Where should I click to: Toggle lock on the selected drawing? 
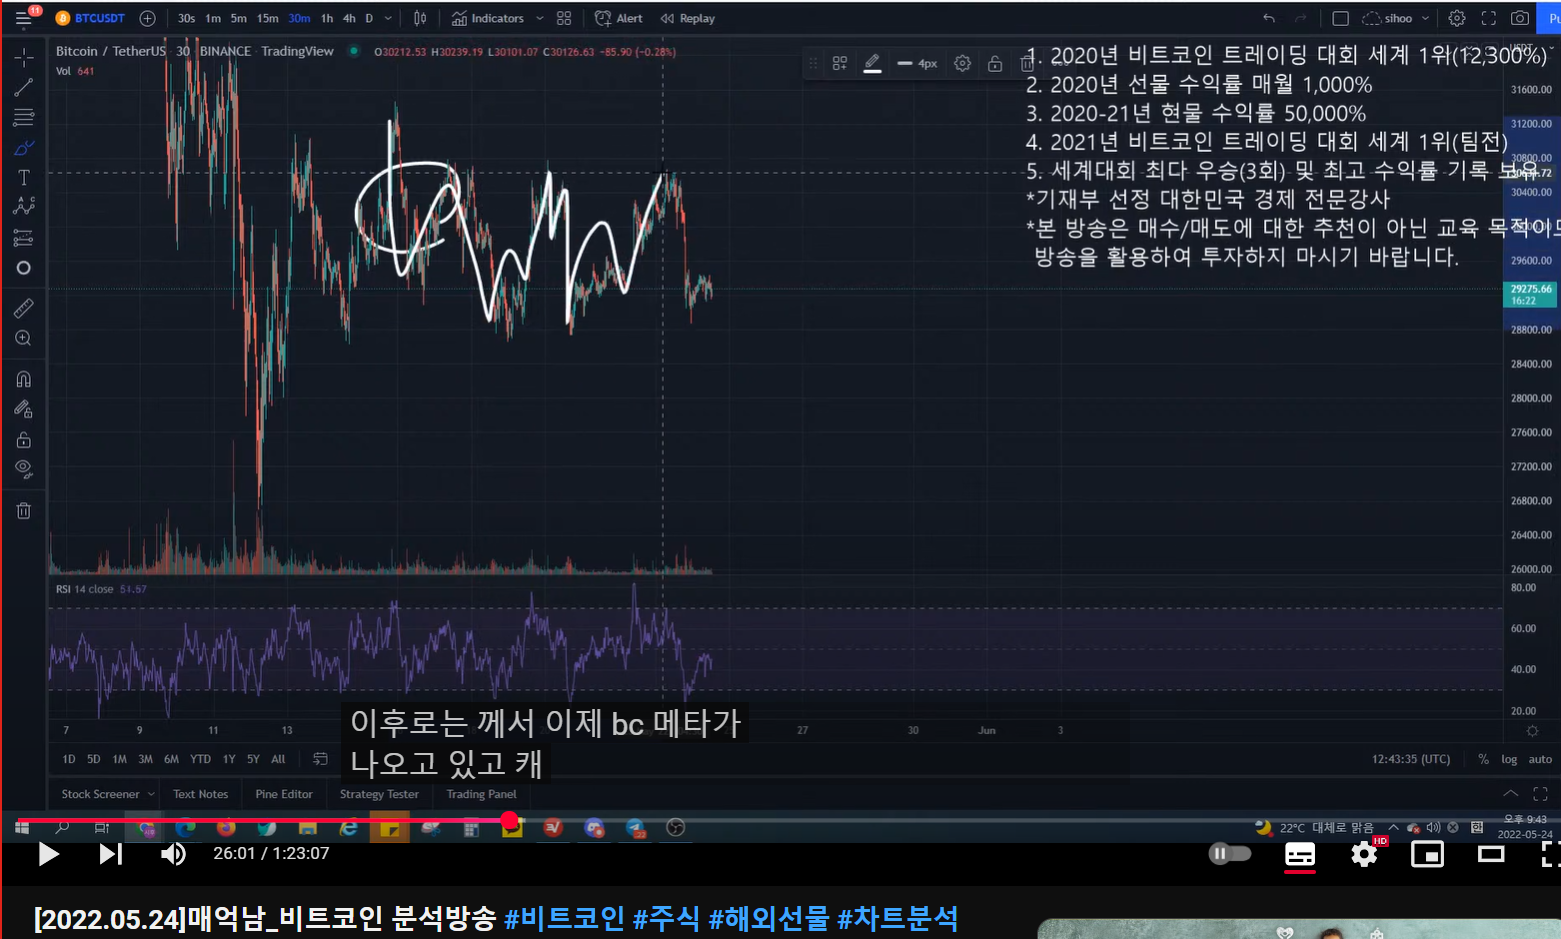click(x=995, y=63)
